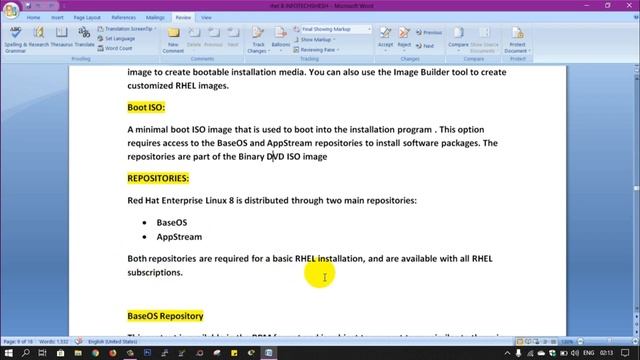Click the ENG input language indicator
Screen dimensions: 640x360
click(x=589, y=353)
